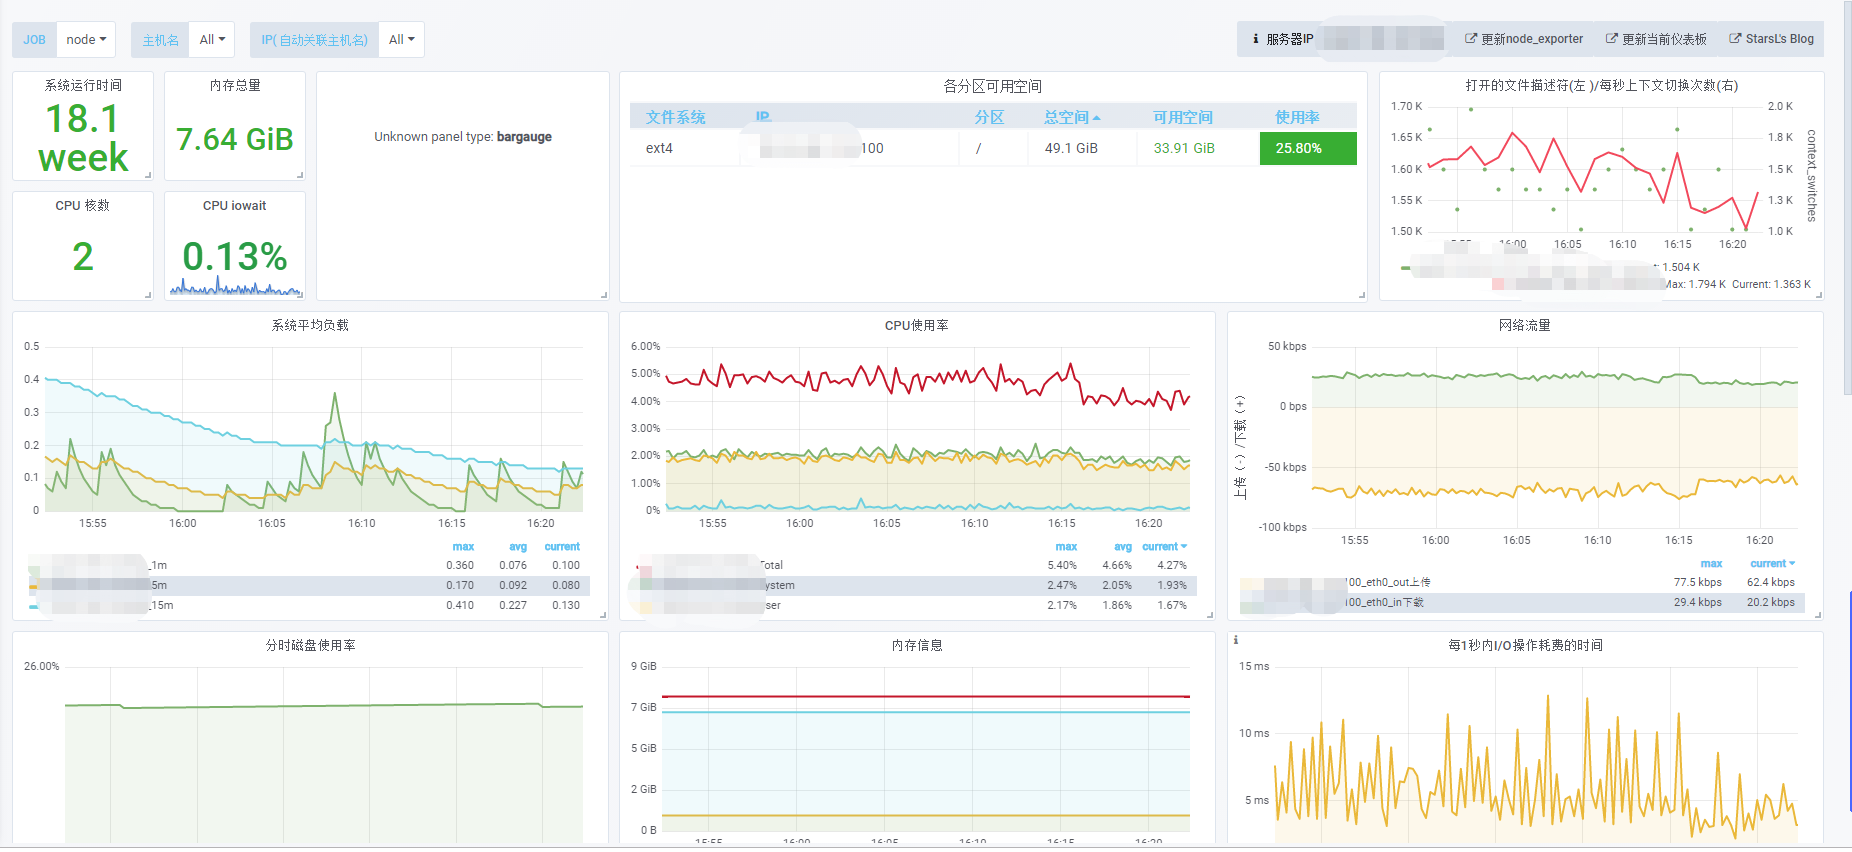Open the 主机名 All dropdown
This screenshot has height=852, width=1852.
click(212, 40)
